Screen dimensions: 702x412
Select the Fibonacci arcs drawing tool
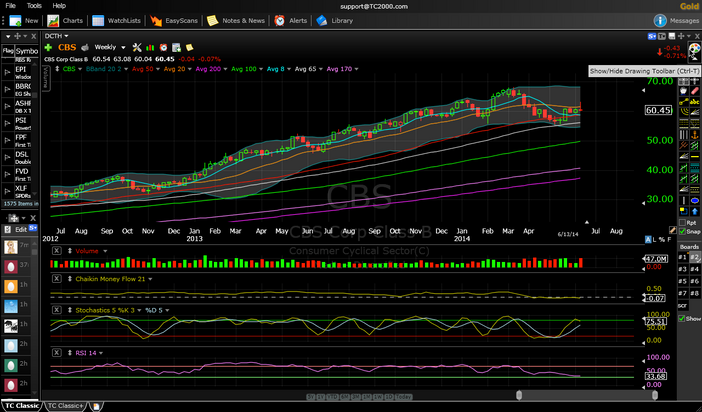click(x=684, y=112)
